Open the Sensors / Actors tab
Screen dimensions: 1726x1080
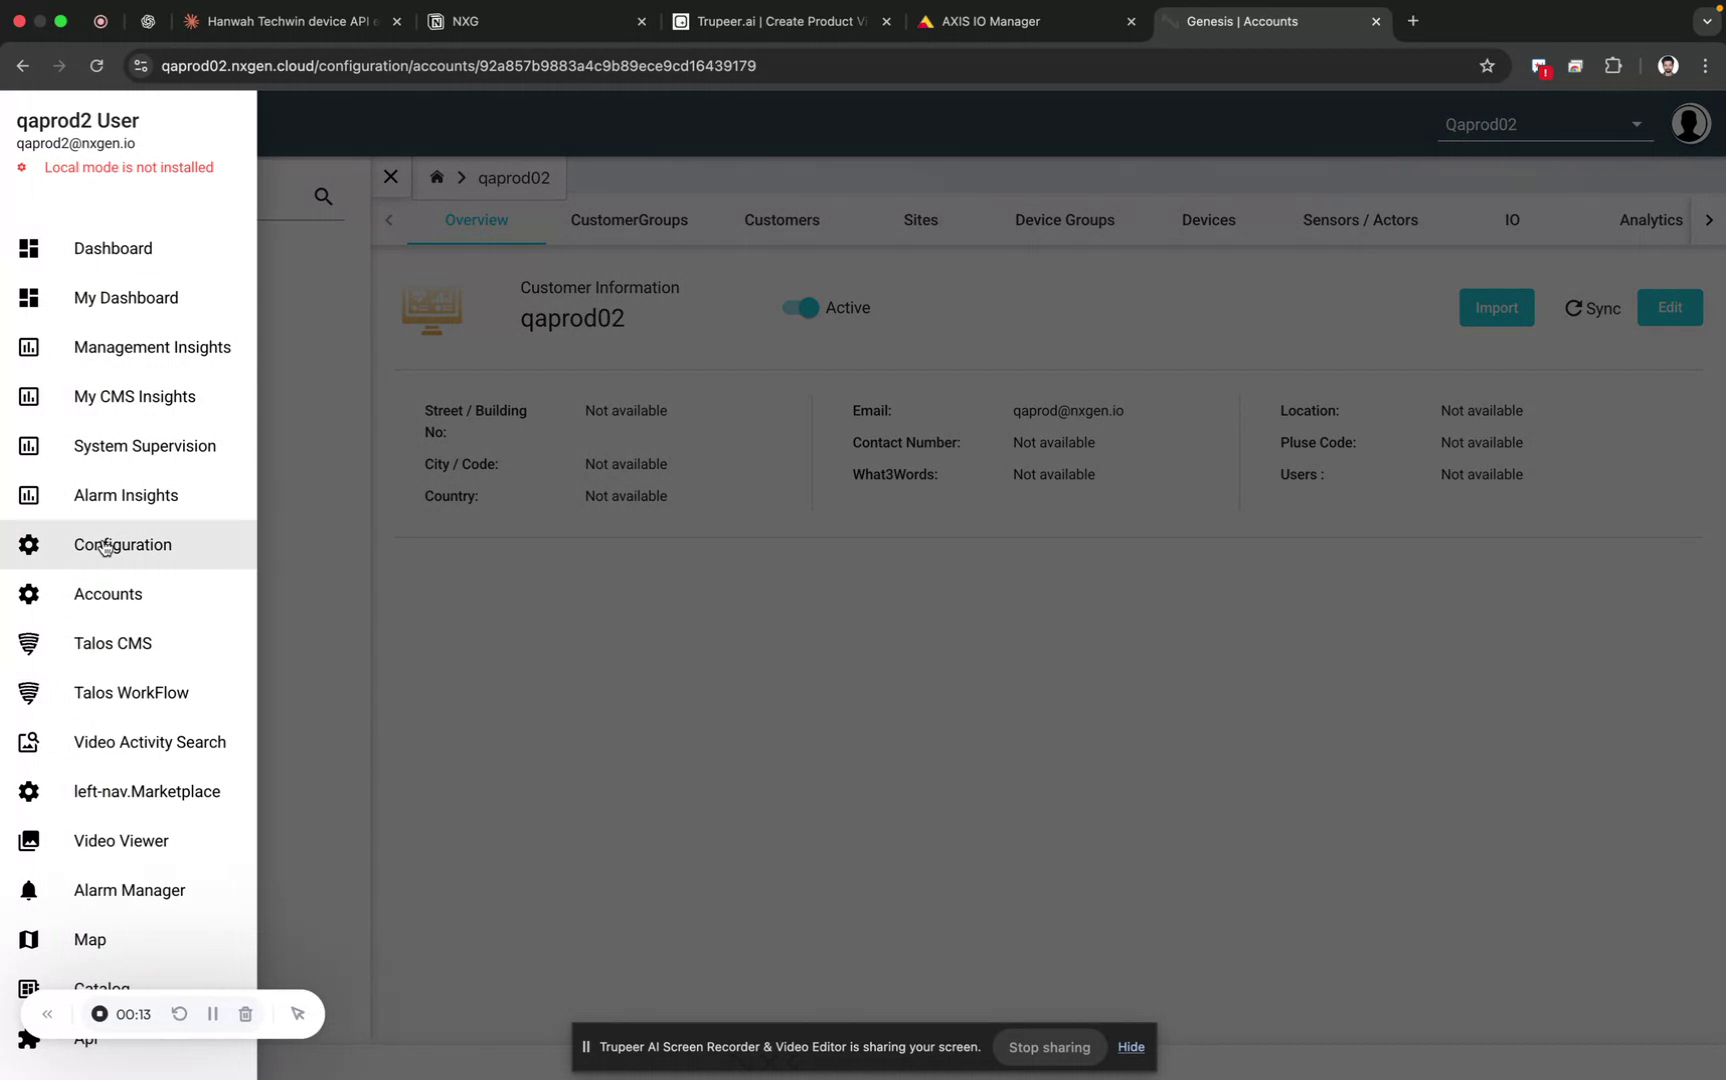point(1360,220)
